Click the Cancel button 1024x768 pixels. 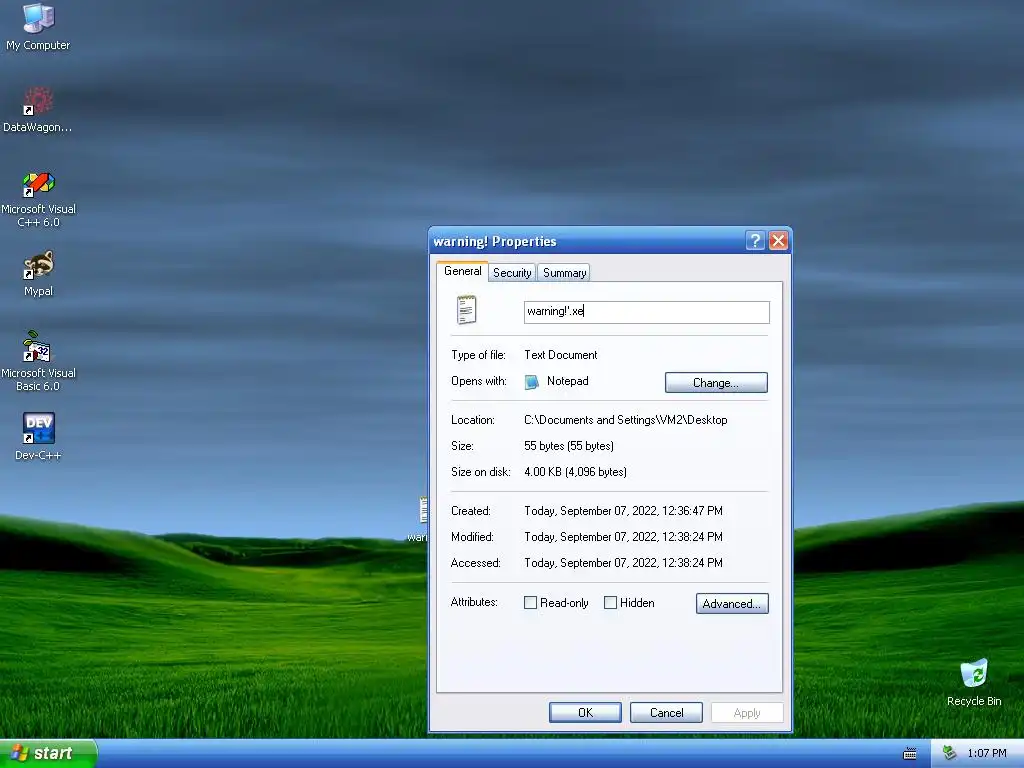point(666,712)
